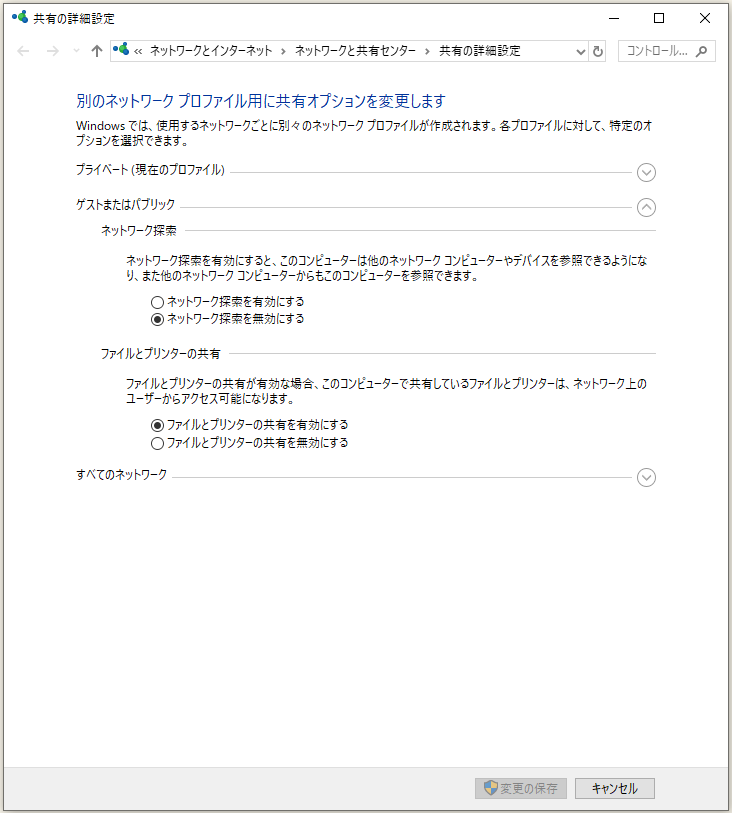Screen dimensions: 732x813
Task: Open the dropdown arrow after ネットワークと共有センター
Action: (x=427, y=51)
